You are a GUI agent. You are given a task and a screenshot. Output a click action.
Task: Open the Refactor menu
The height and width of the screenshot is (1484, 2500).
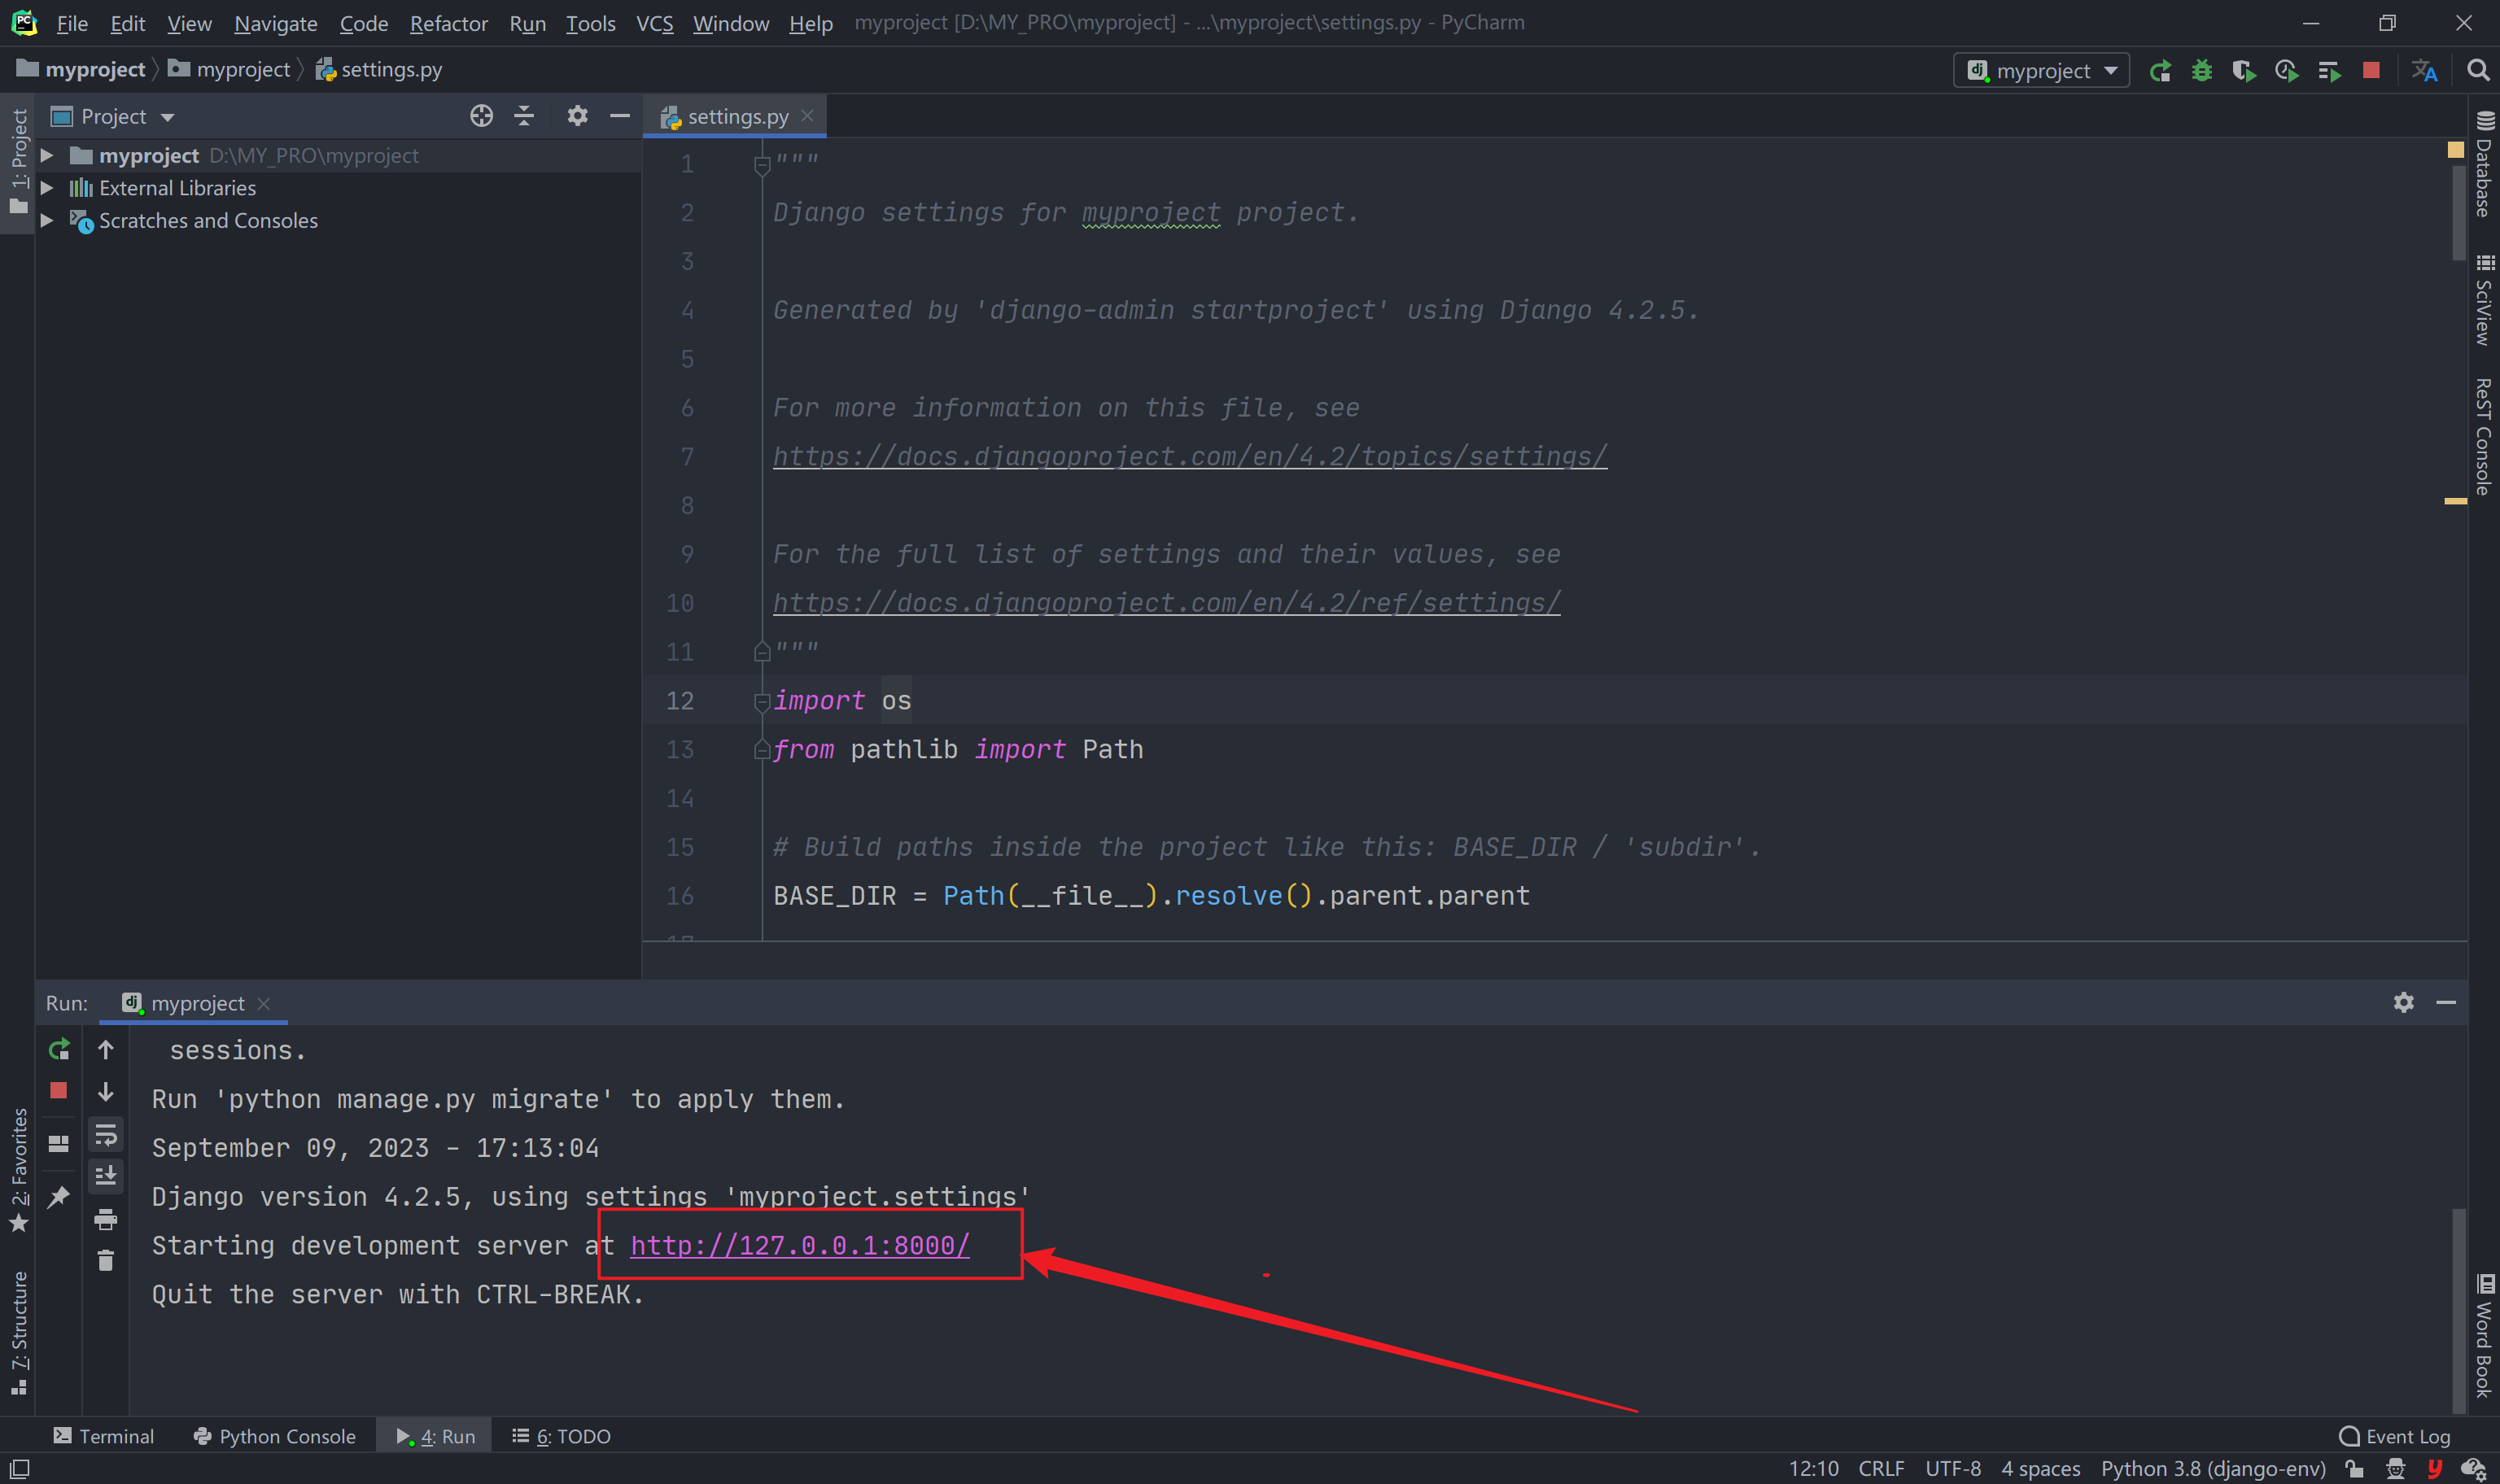click(448, 23)
